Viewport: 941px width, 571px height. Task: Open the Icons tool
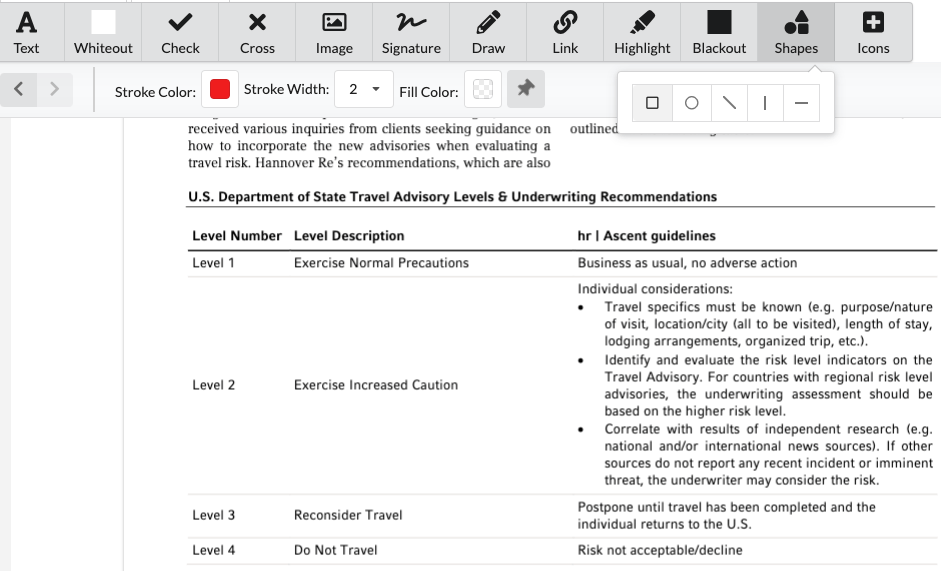[873, 32]
